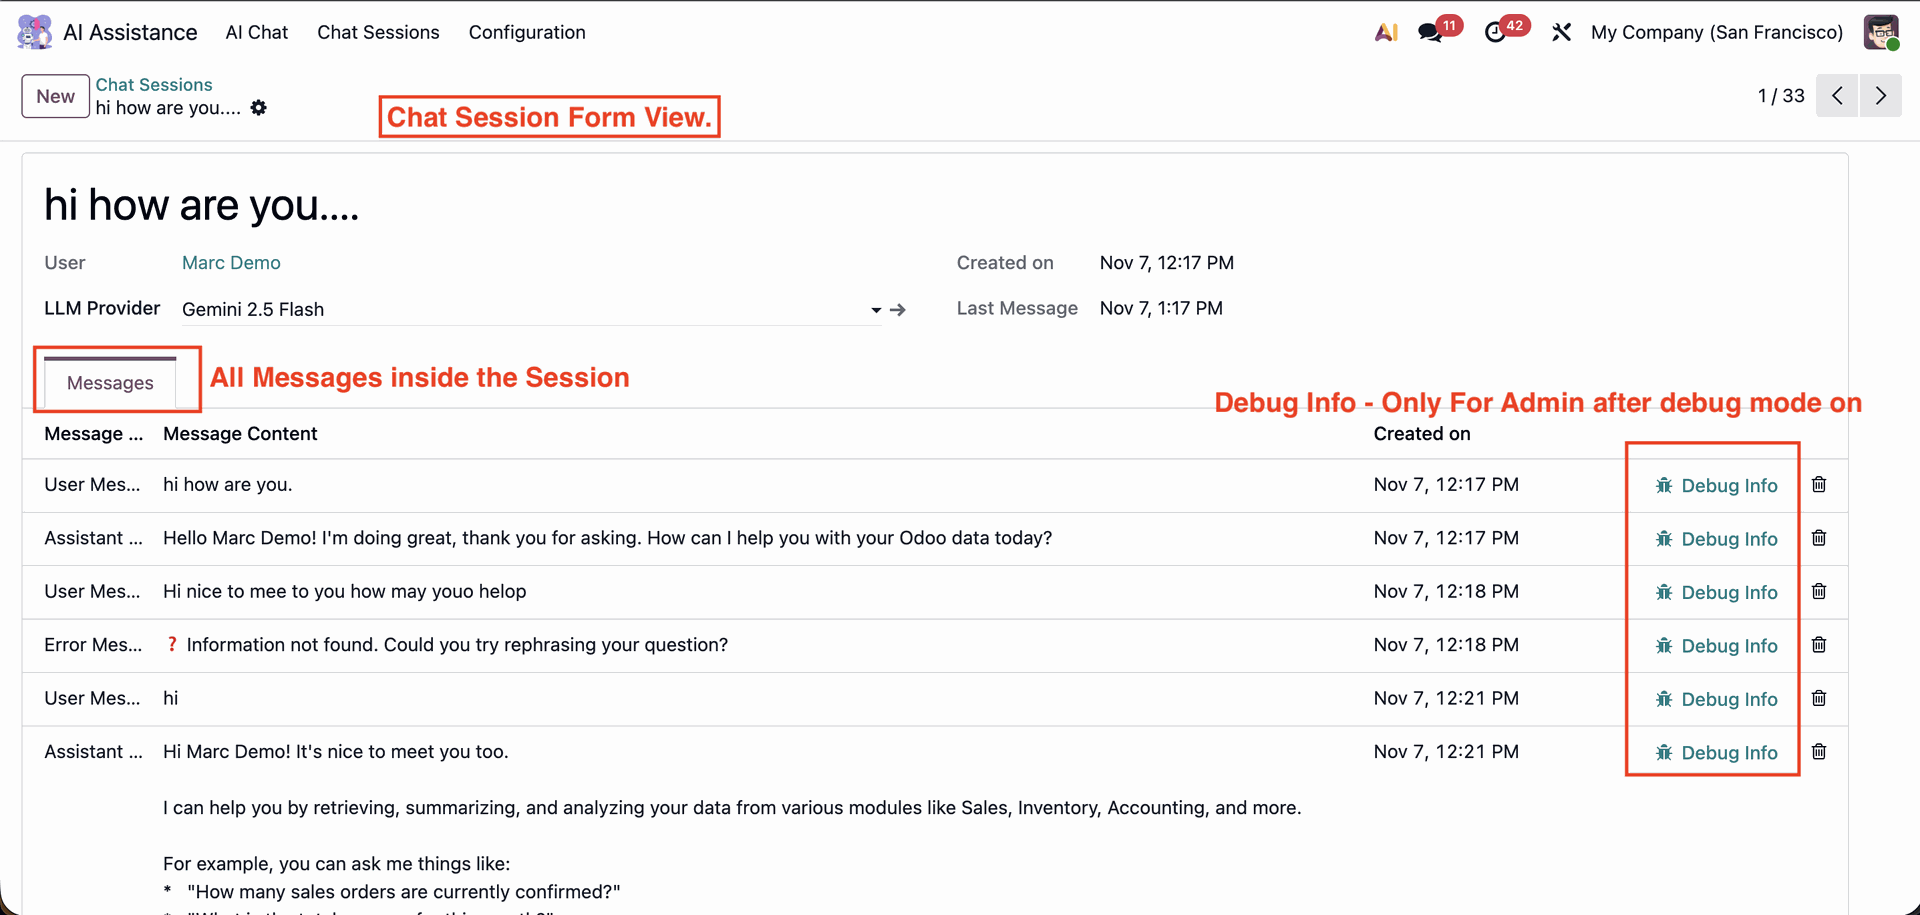Open the chat messages notification icon
Screen dimensions: 1920x915
tap(1430, 32)
